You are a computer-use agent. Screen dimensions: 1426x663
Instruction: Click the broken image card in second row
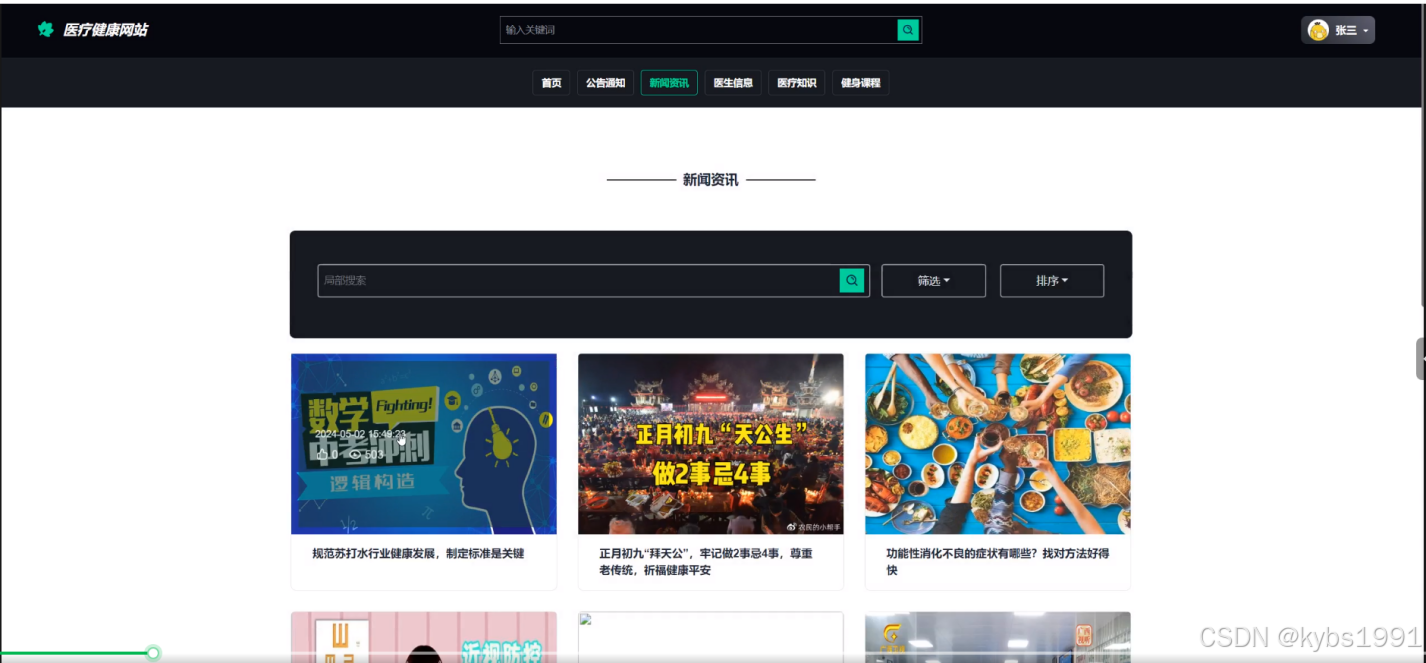[x=711, y=637]
